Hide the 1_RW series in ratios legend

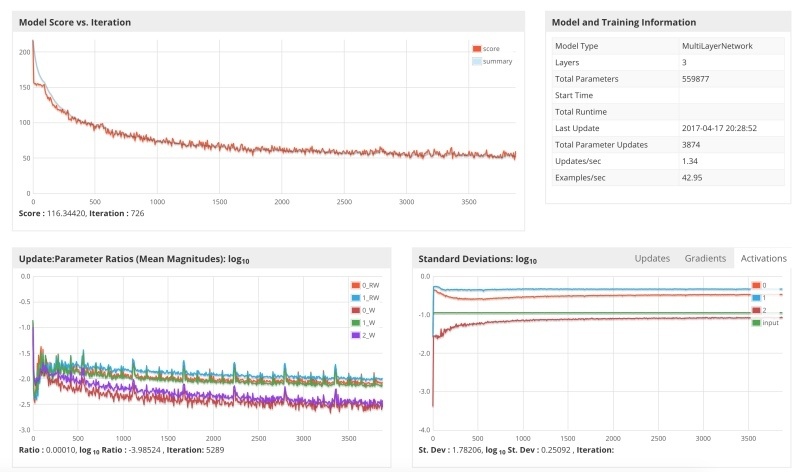pos(365,297)
